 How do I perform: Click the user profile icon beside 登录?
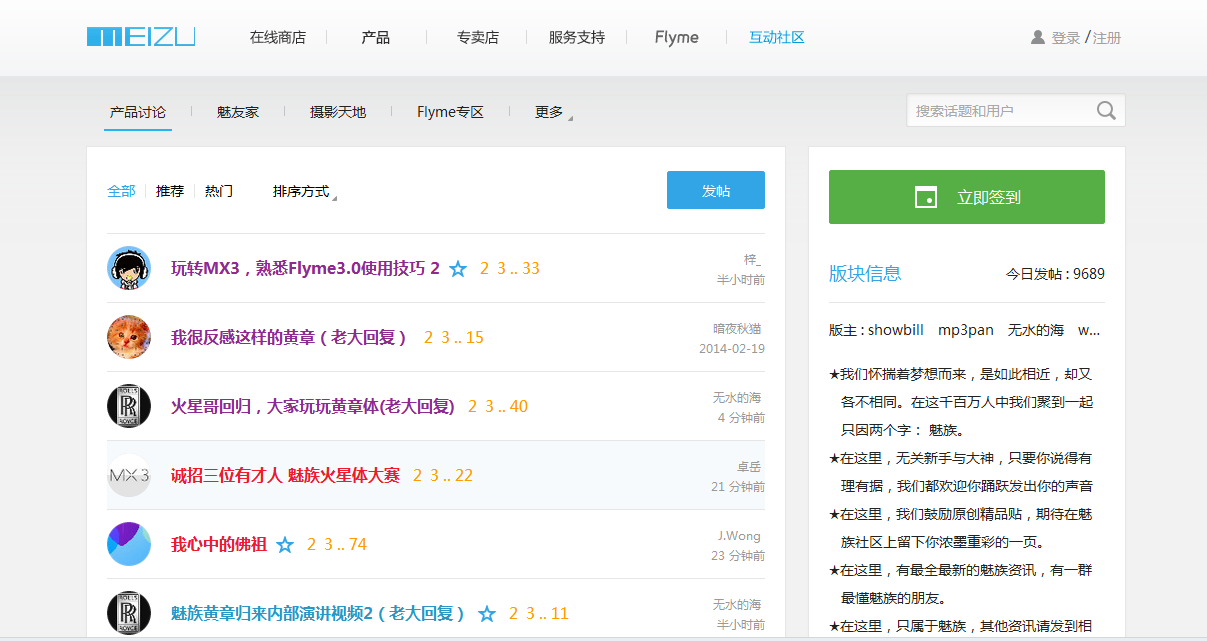pos(1037,38)
